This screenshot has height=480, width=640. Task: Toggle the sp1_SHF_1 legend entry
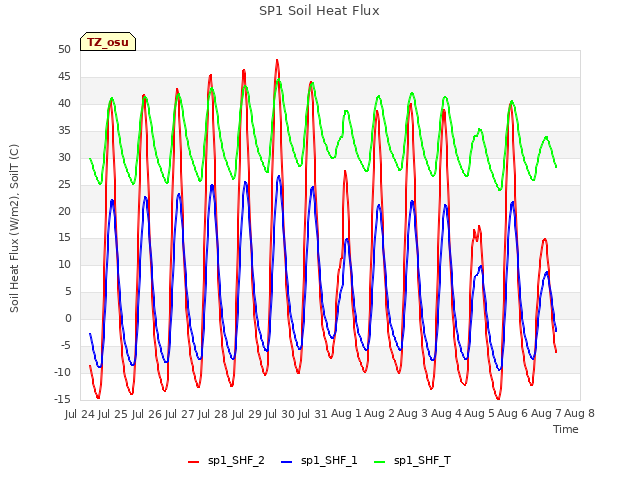pos(319,461)
